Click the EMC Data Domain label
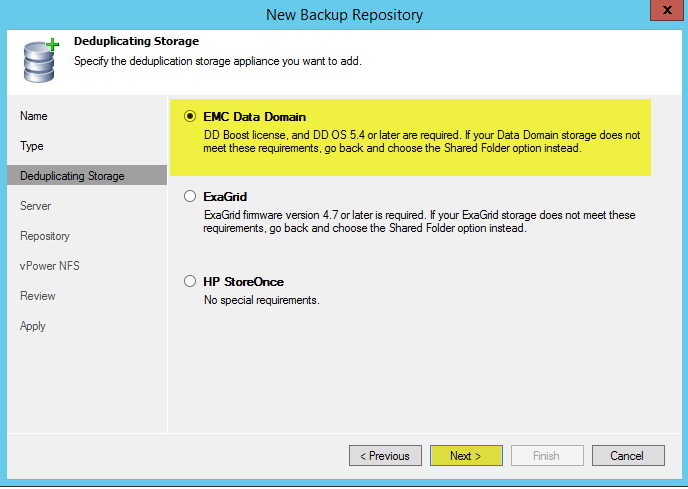The width and height of the screenshot is (688, 489). (x=254, y=117)
